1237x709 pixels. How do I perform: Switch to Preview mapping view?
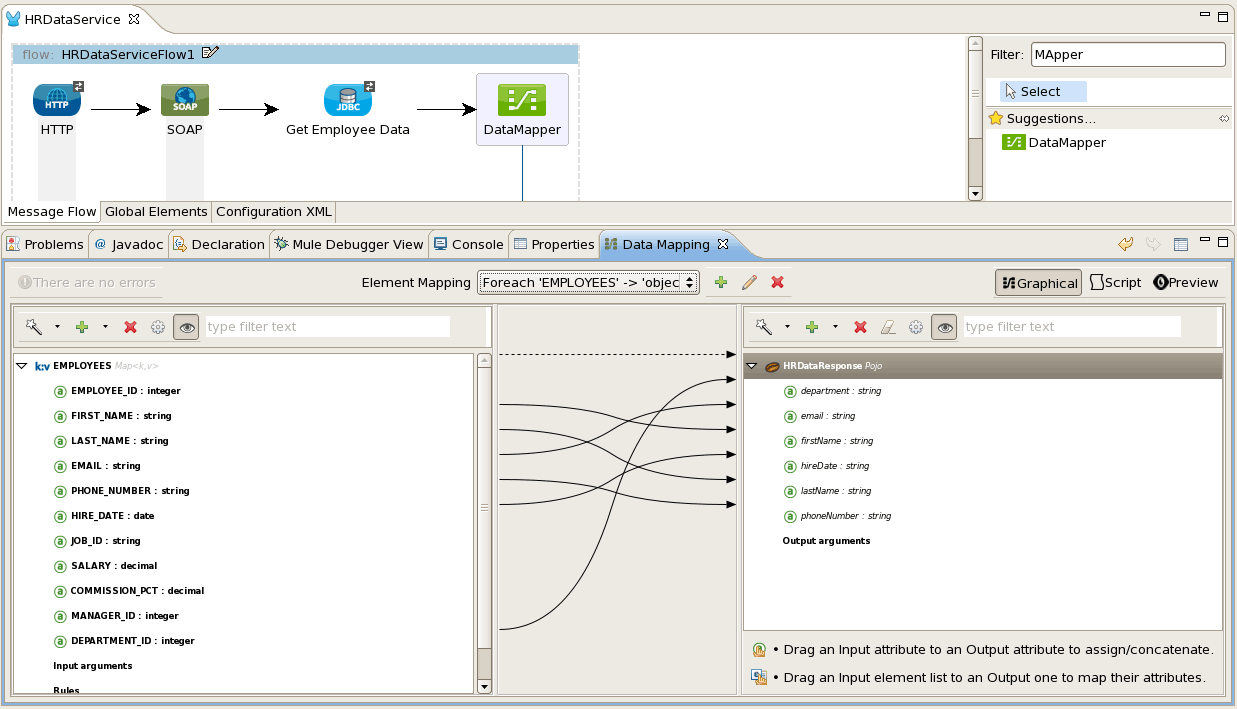click(x=1186, y=283)
